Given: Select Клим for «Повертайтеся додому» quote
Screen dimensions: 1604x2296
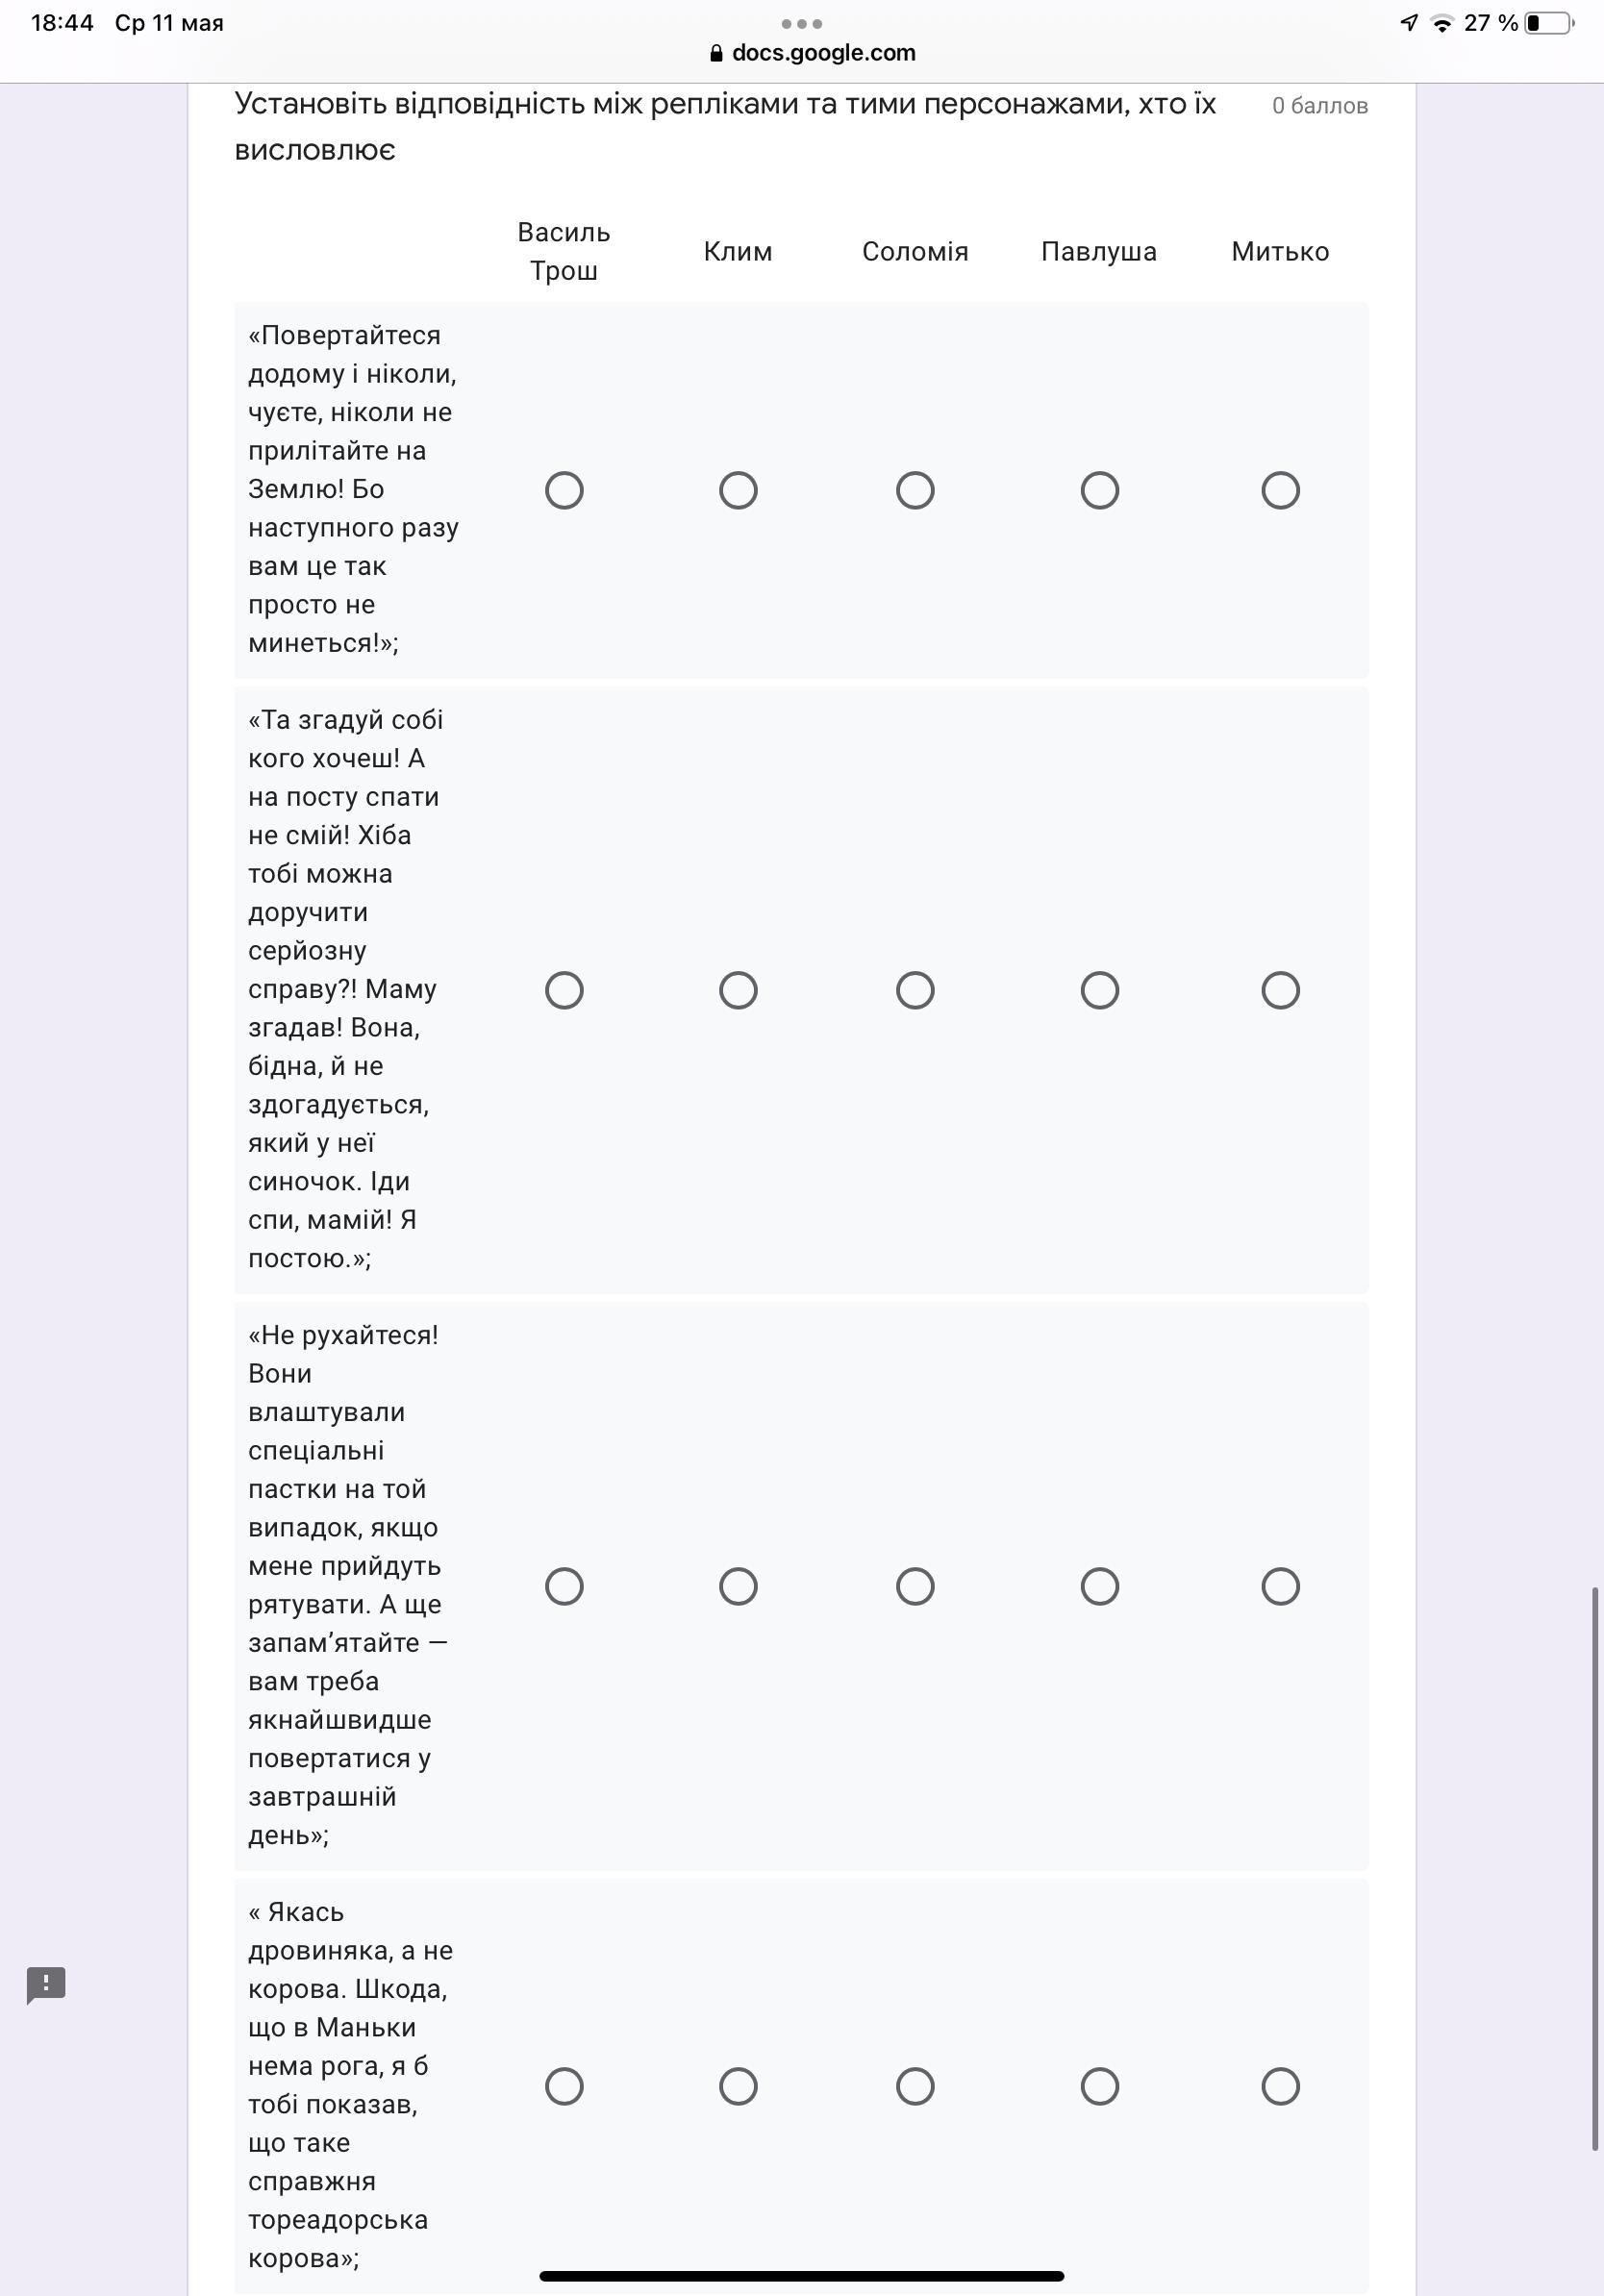Looking at the screenshot, I should coord(738,490).
